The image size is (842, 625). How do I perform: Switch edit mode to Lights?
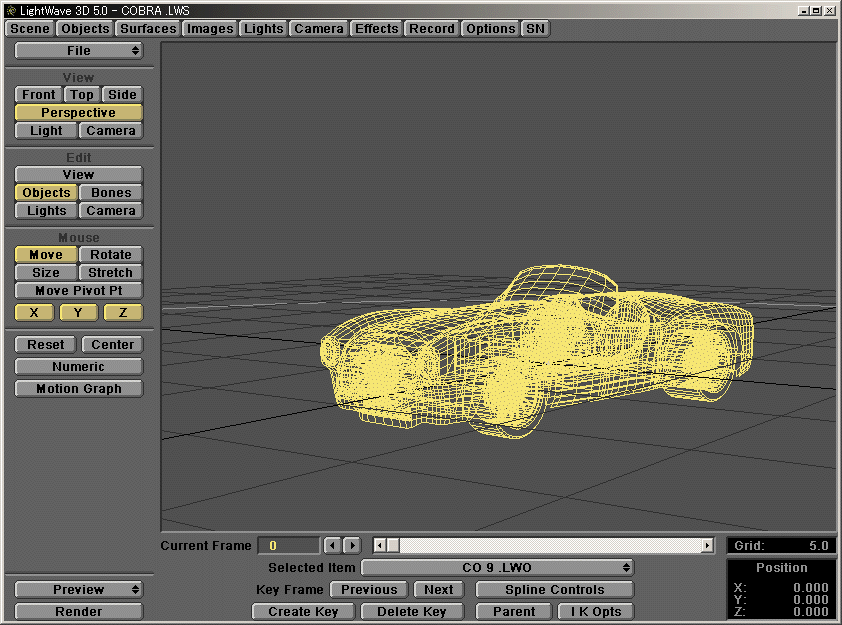(45, 210)
